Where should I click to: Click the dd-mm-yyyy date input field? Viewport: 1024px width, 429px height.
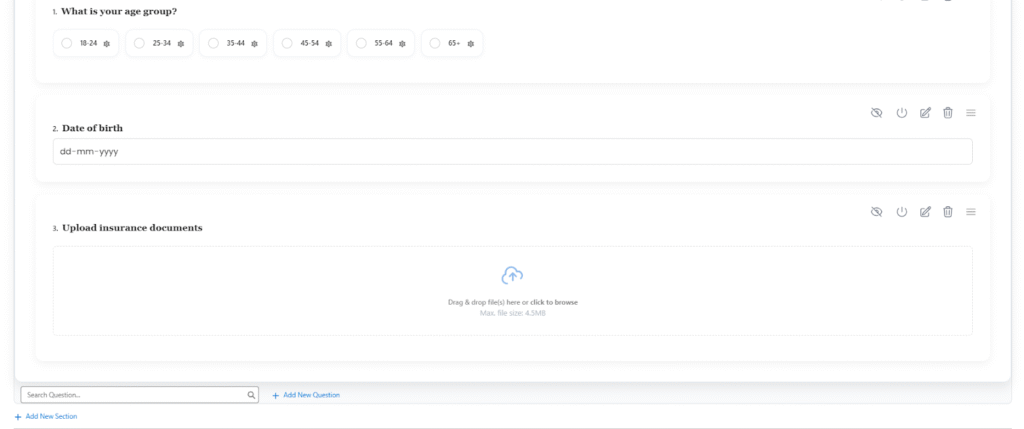(x=512, y=152)
